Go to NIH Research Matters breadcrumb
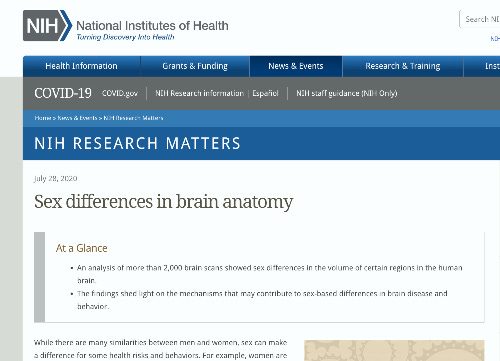 click(133, 118)
